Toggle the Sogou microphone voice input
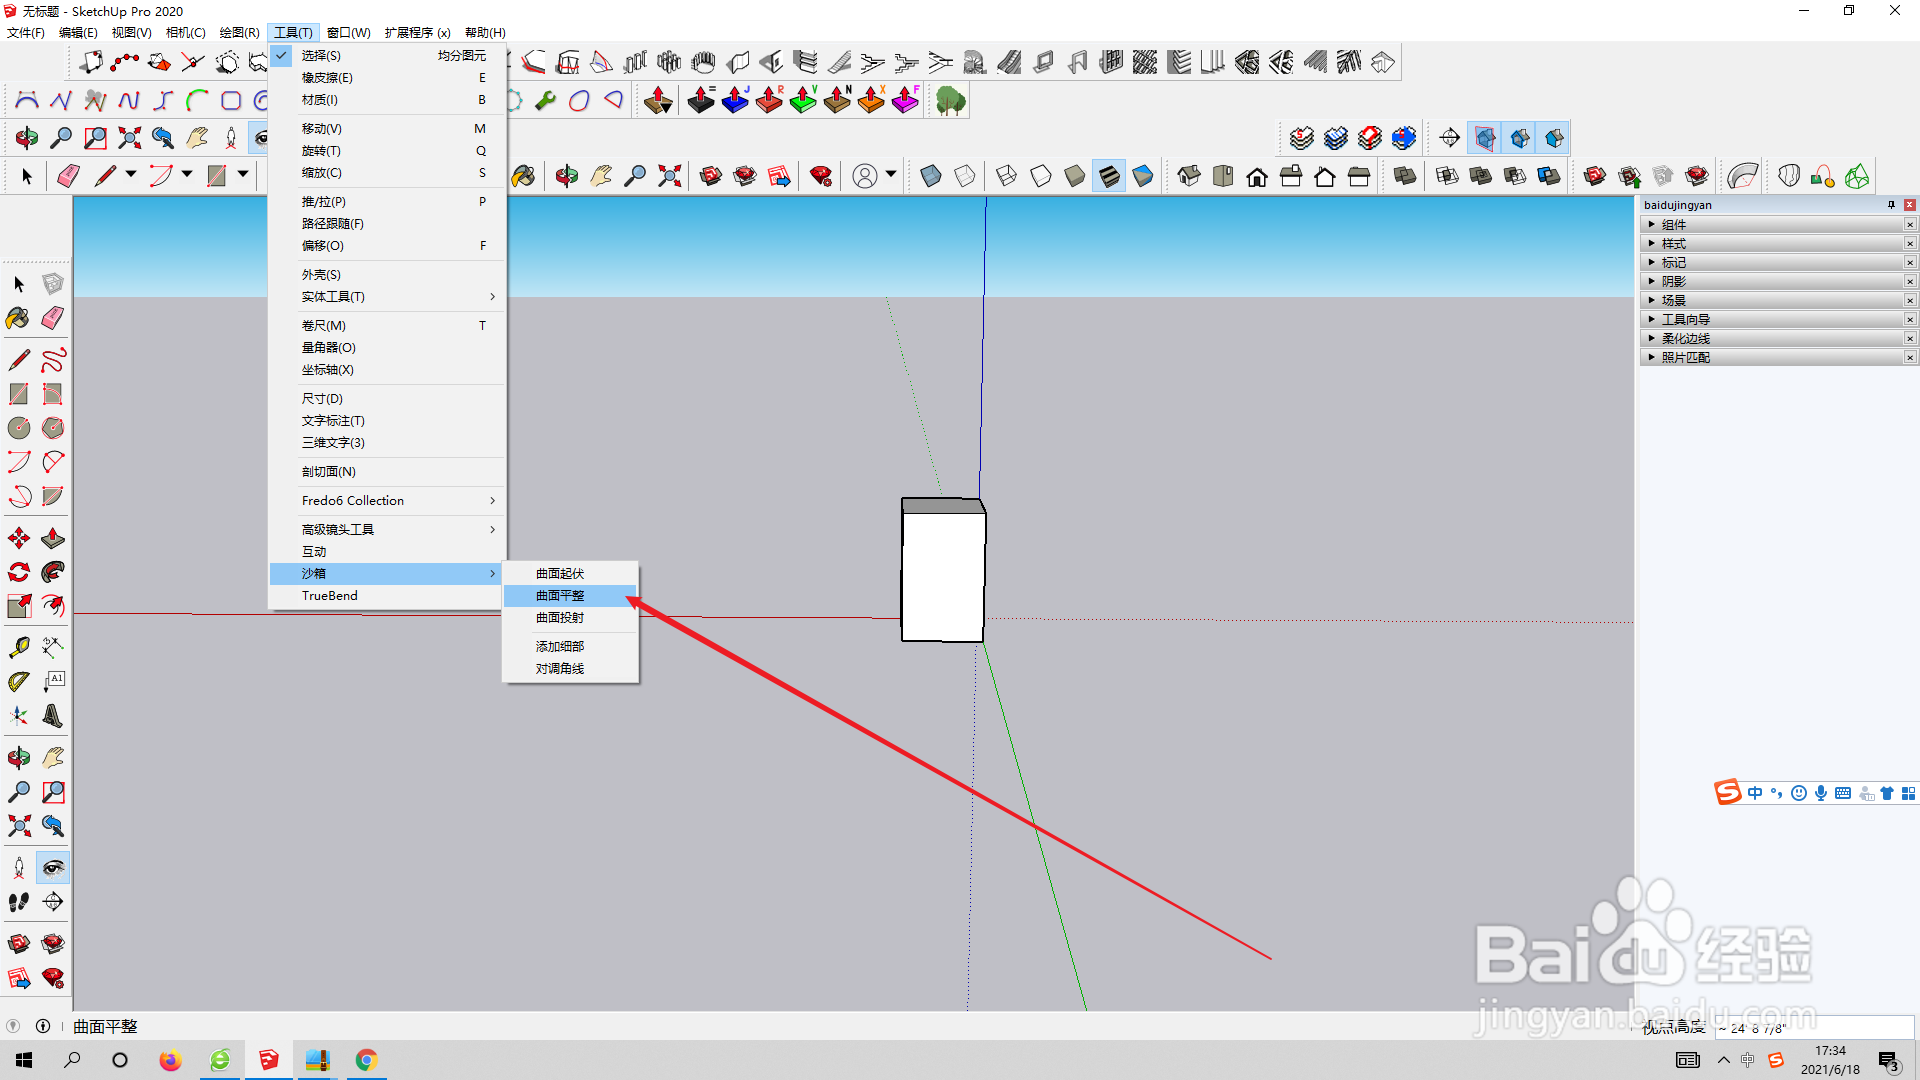This screenshot has width=1920, height=1080. click(x=1821, y=793)
